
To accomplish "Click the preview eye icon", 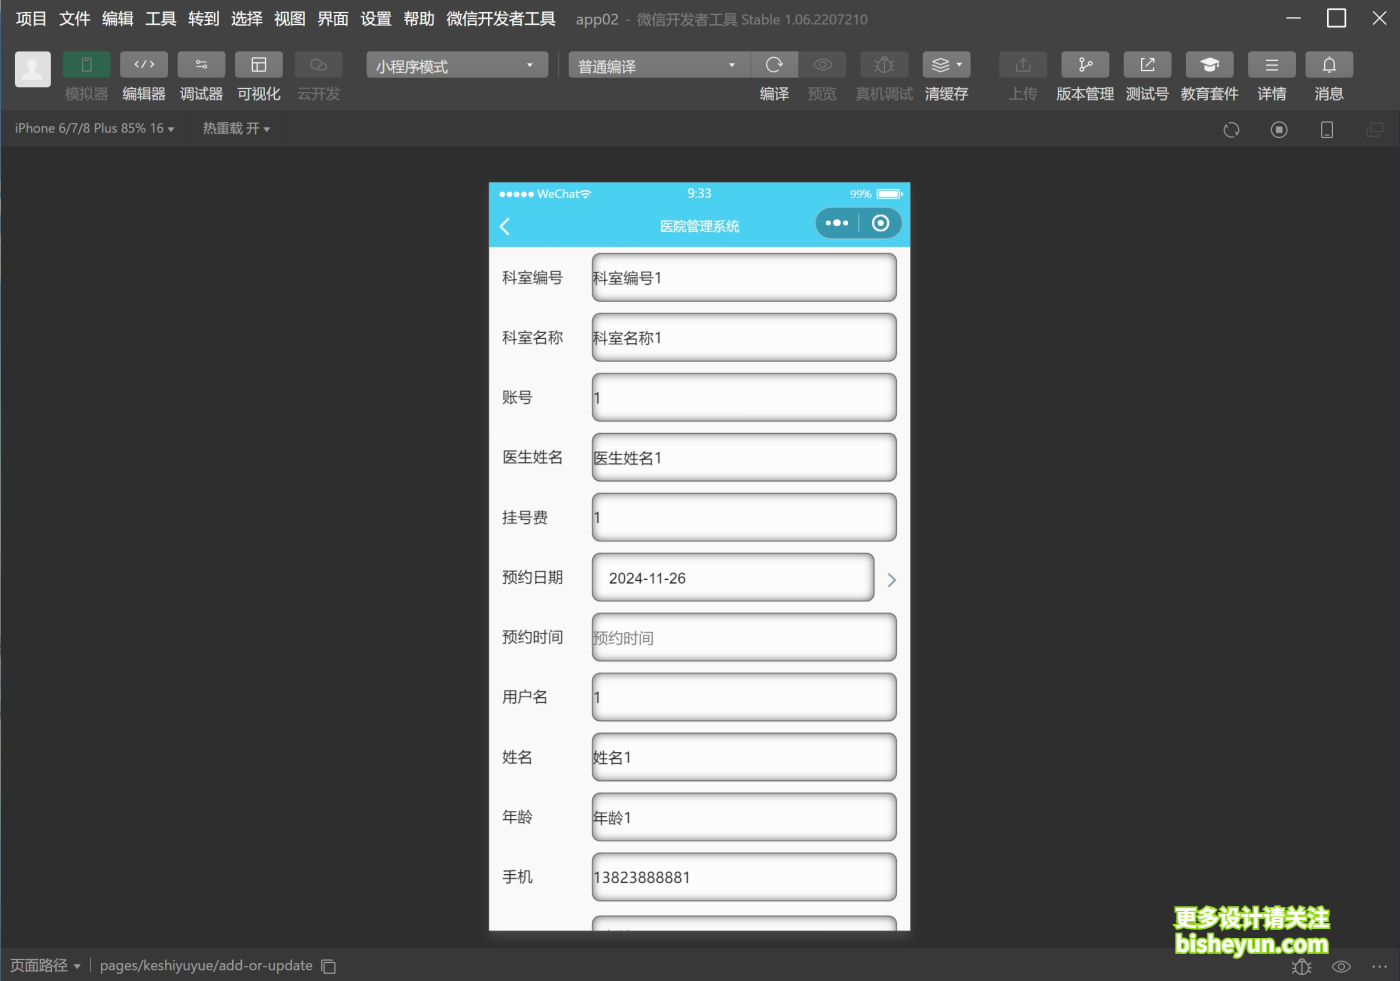I will pos(822,65).
